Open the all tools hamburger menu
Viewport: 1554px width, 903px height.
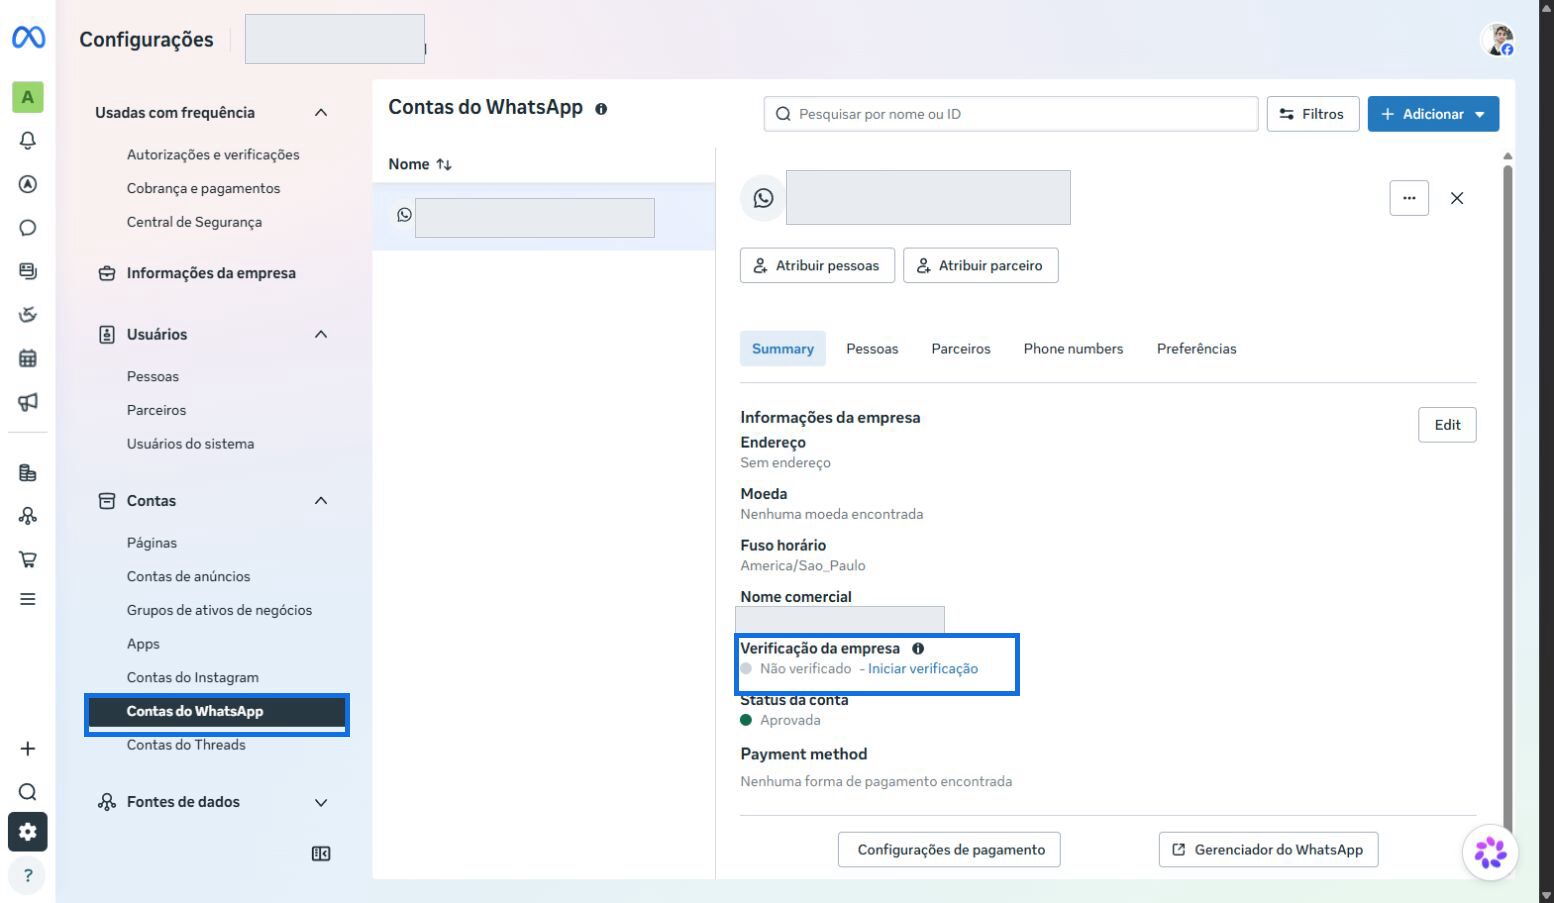[28, 599]
